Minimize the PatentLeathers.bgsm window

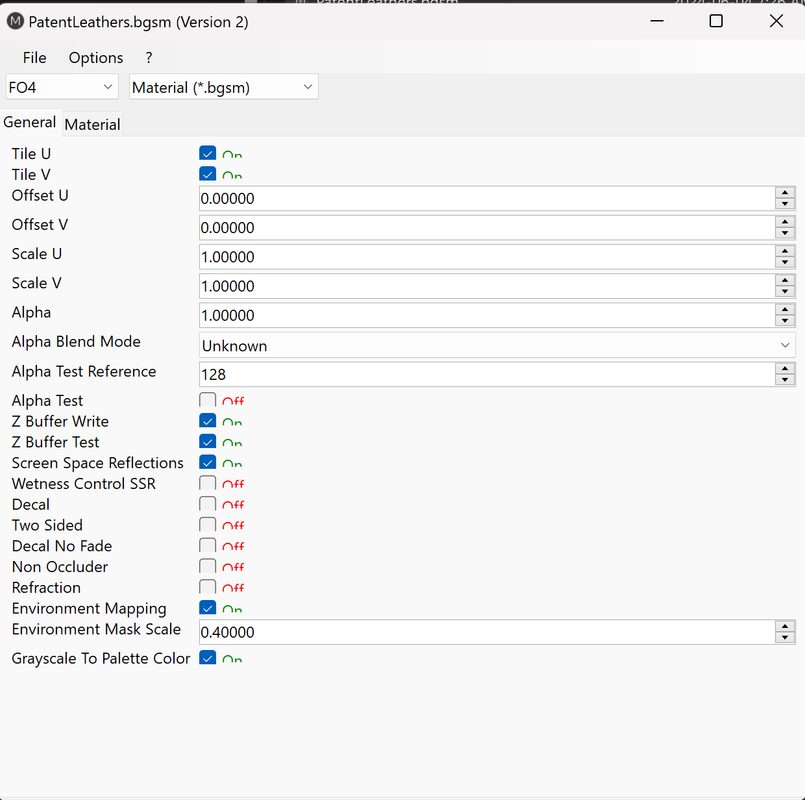point(657,21)
